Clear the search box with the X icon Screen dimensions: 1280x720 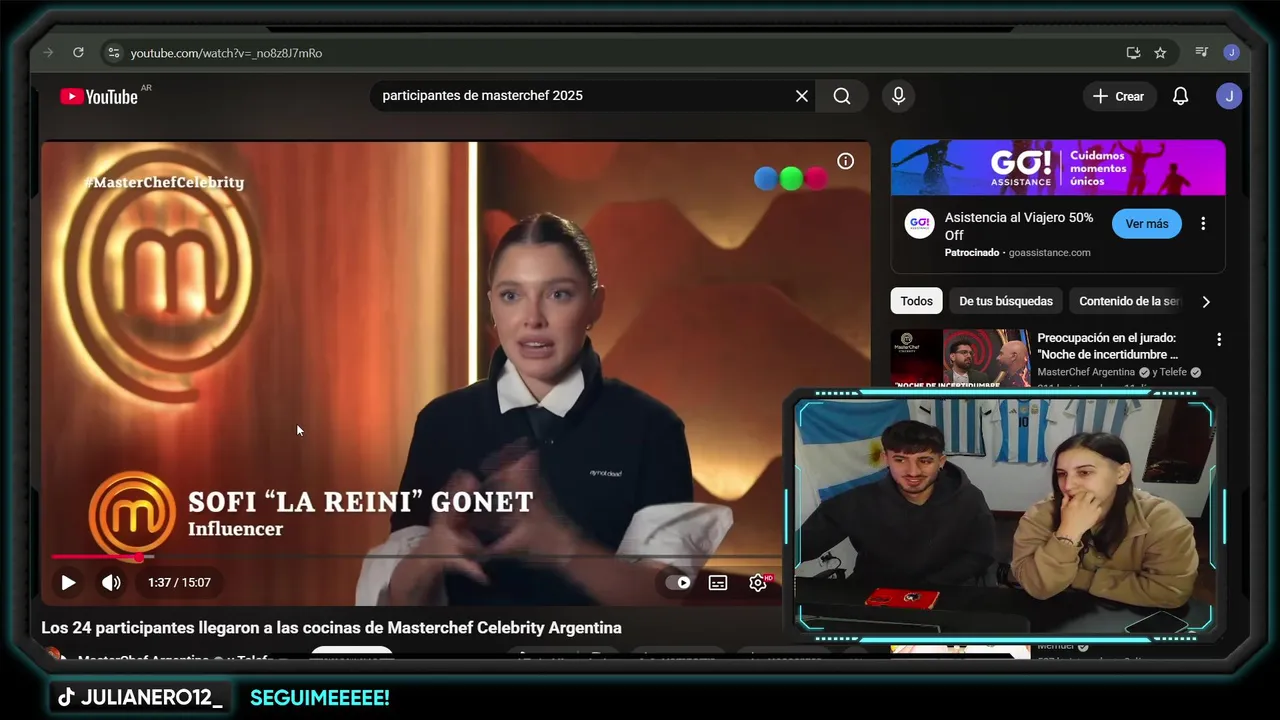(x=802, y=96)
